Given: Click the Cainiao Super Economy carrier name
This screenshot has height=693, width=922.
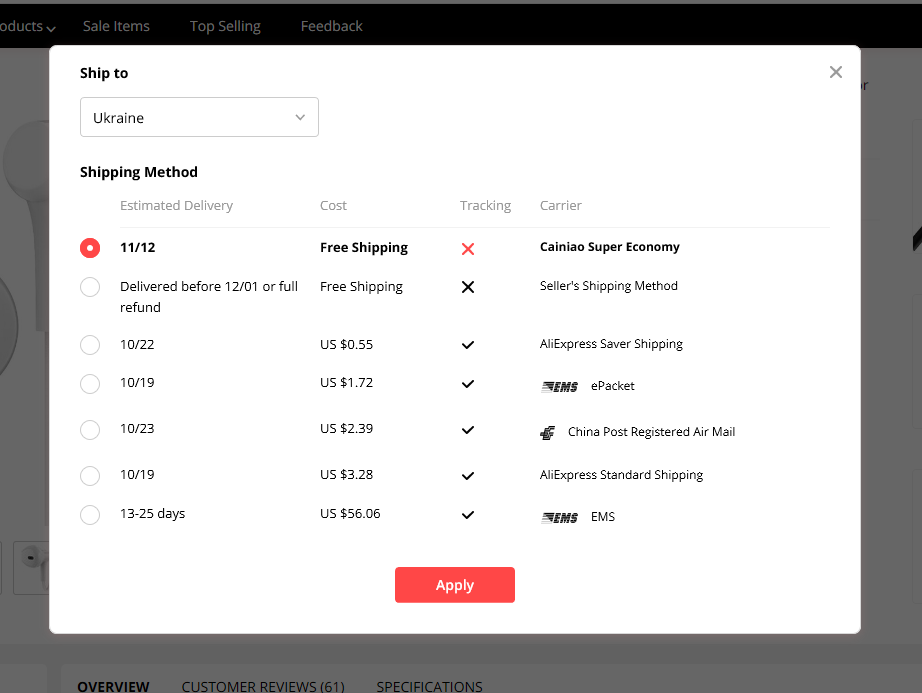Looking at the screenshot, I should pyautogui.click(x=610, y=247).
